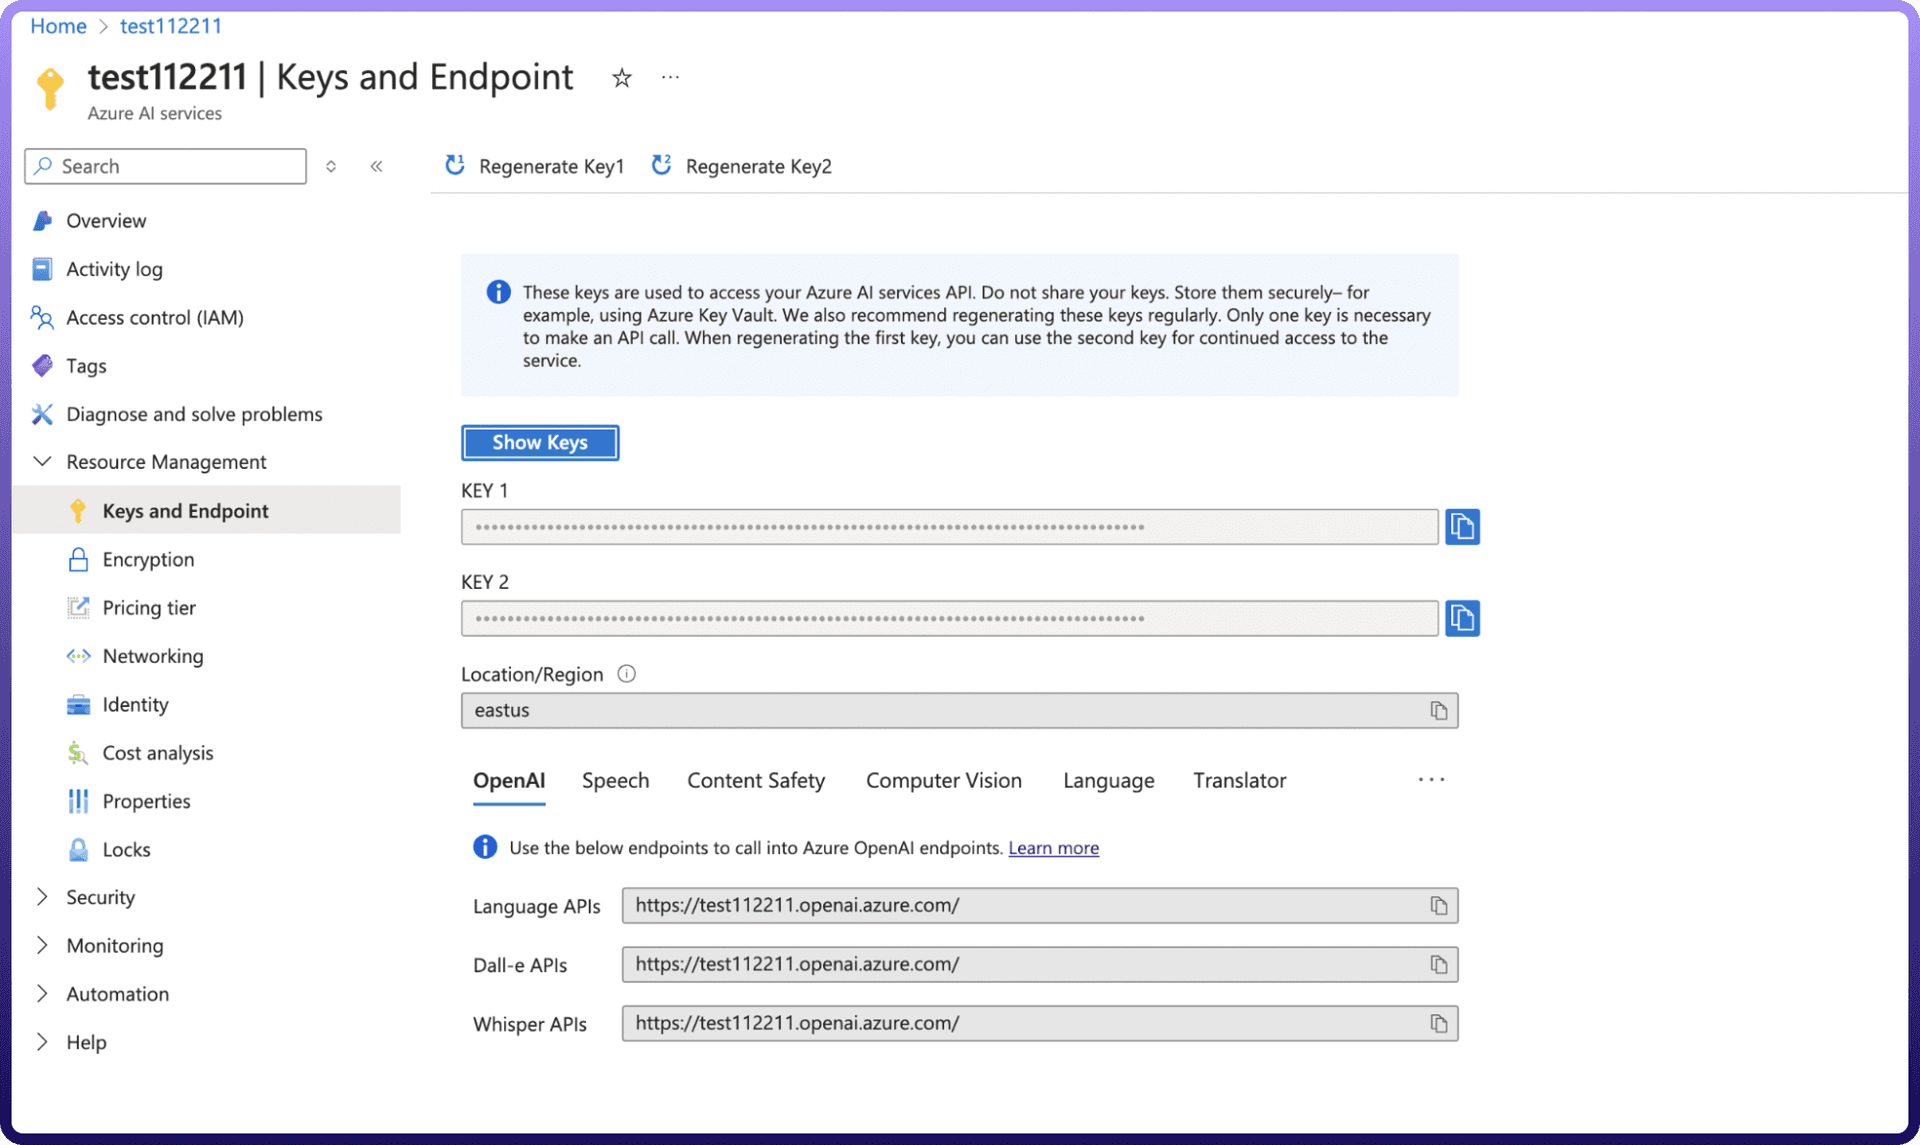
Task: Copy the Language APIs endpoint URL
Action: pyautogui.click(x=1438, y=905)
